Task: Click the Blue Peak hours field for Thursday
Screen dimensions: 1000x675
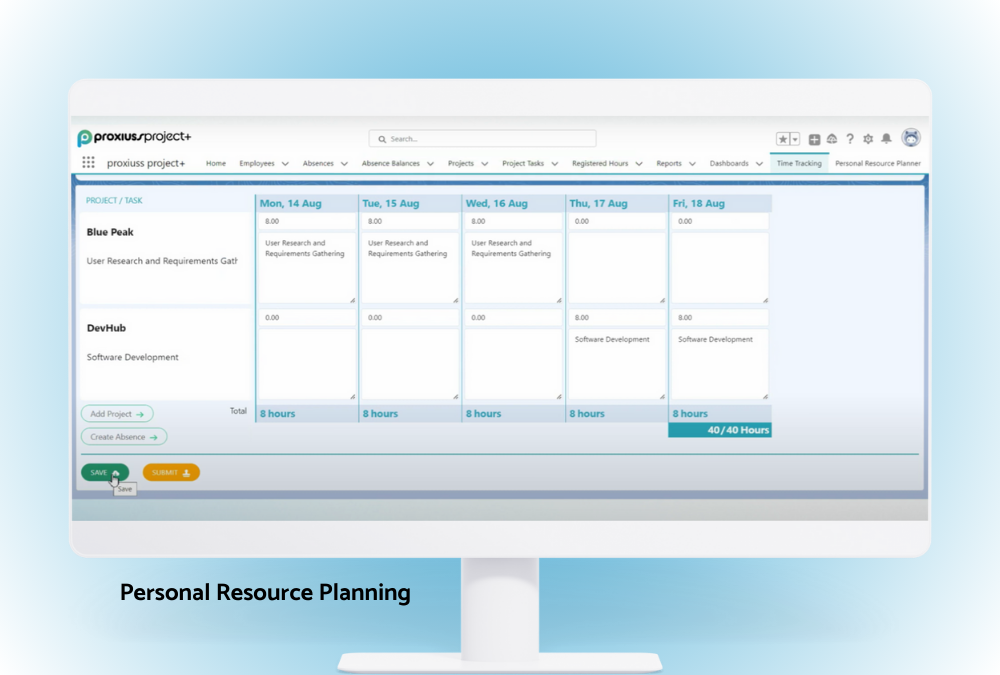Action: 616,221
